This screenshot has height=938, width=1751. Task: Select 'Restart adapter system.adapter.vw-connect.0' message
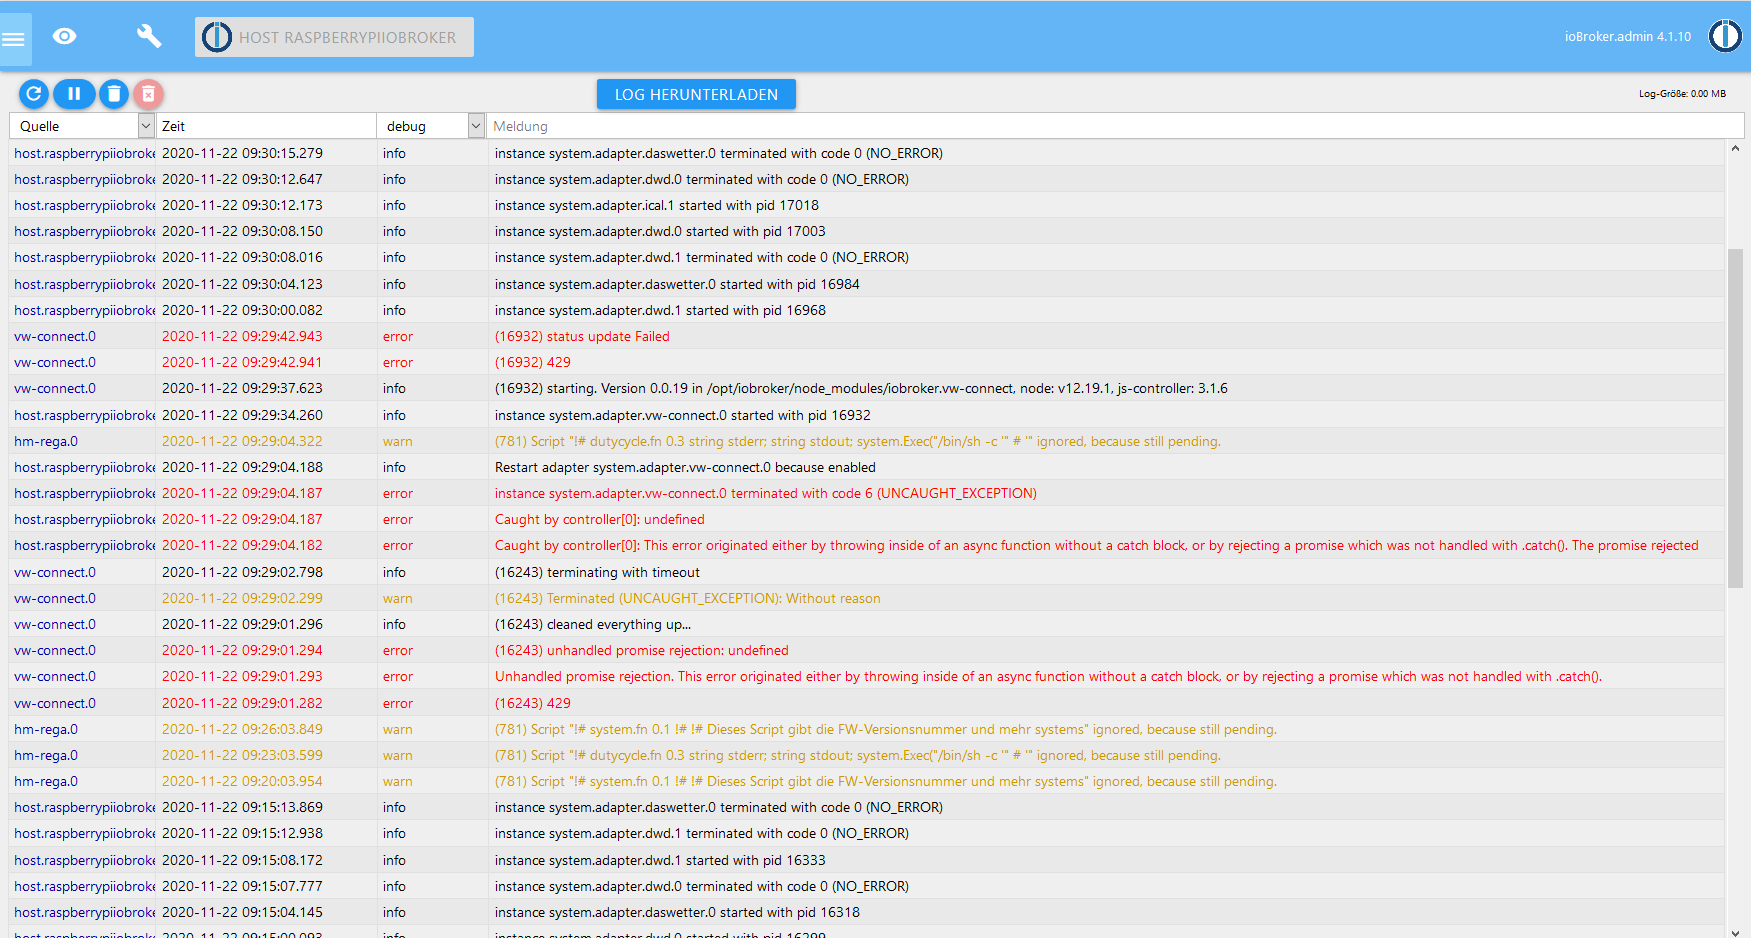pyautogui.click(x=685, y=467)
